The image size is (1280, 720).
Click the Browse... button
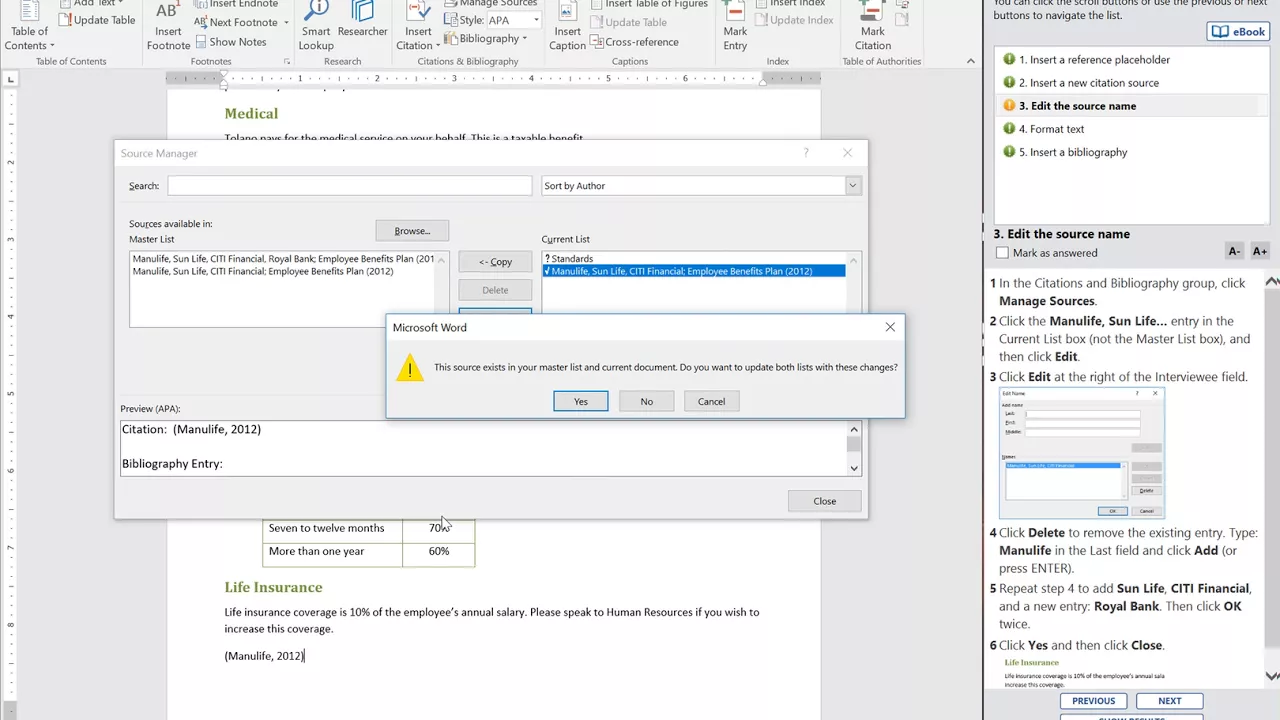click(x=412, y=231)
